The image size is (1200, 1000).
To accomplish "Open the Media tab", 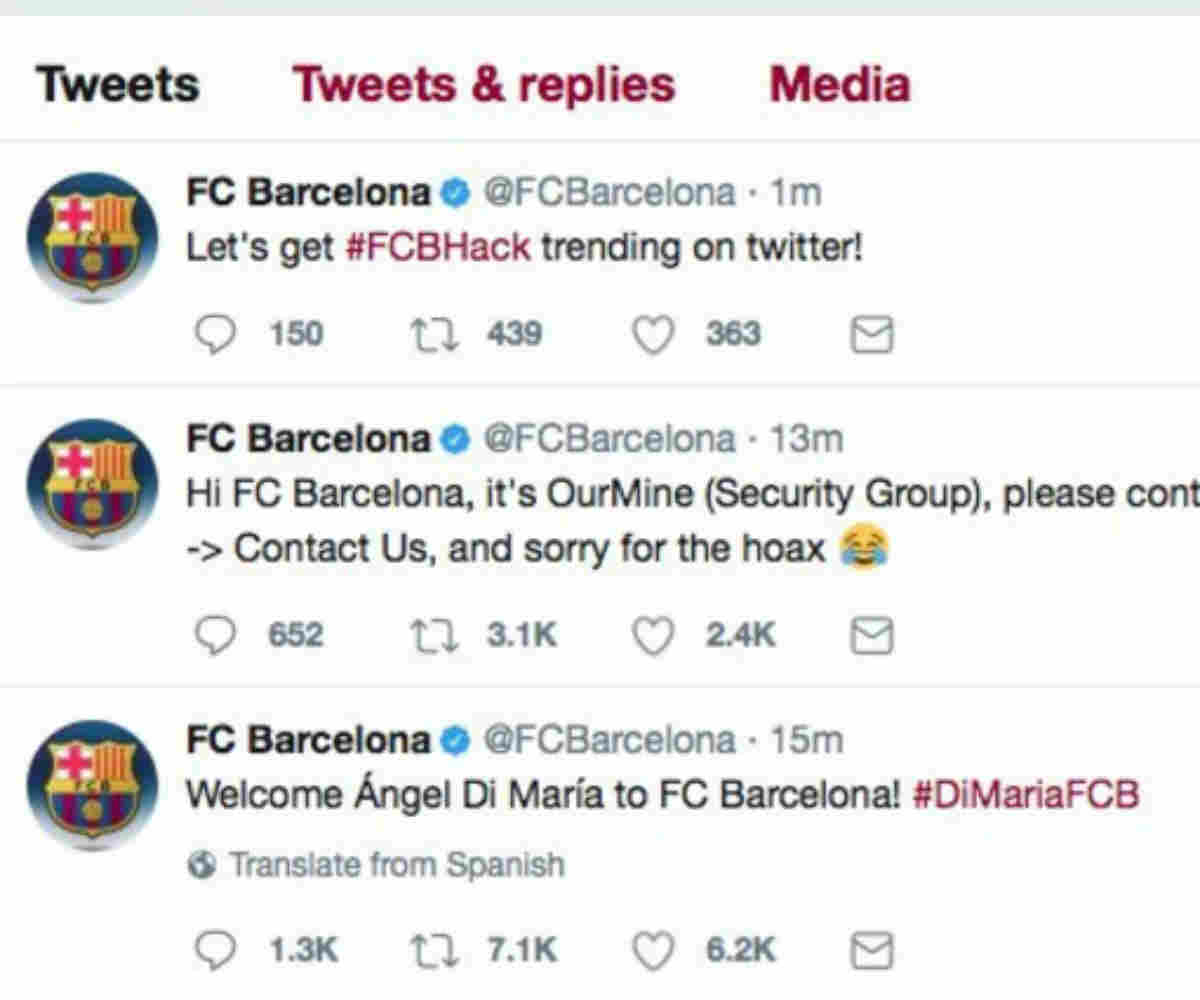I will (x=840, y=85).
